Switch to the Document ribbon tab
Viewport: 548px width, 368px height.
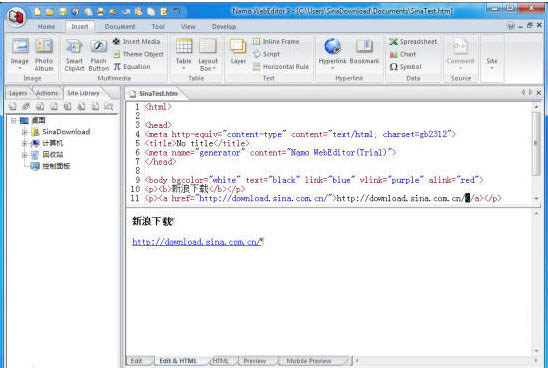click(x=120, y=26)
